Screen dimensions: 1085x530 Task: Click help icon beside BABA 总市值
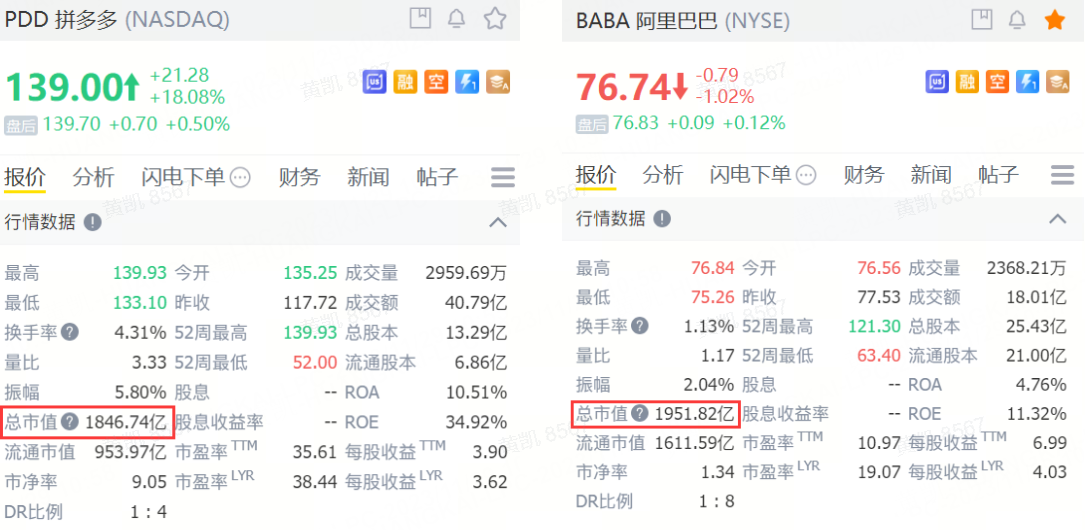(640, 414)
